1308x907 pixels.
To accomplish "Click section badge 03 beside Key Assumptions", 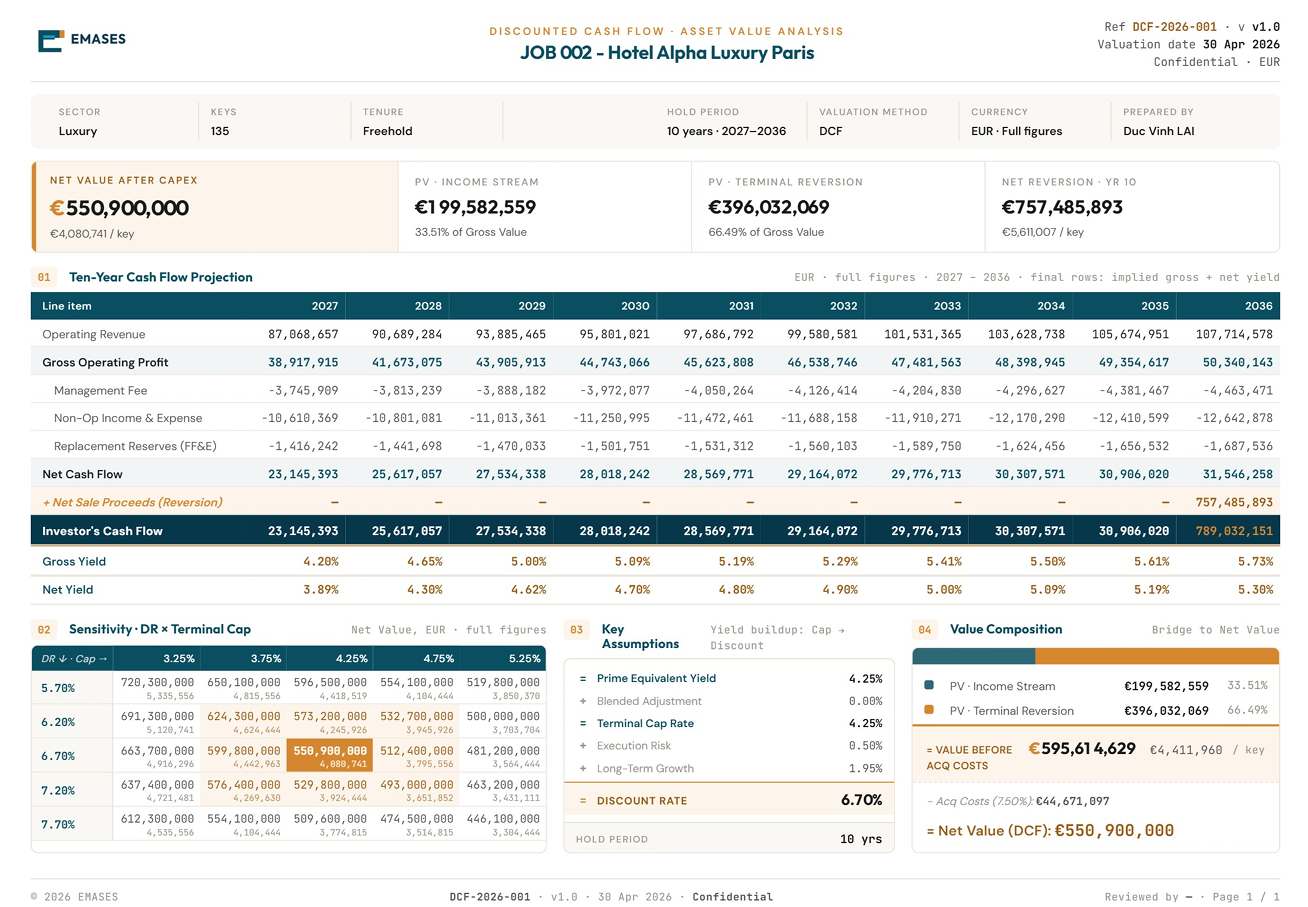I will point(577,630).
